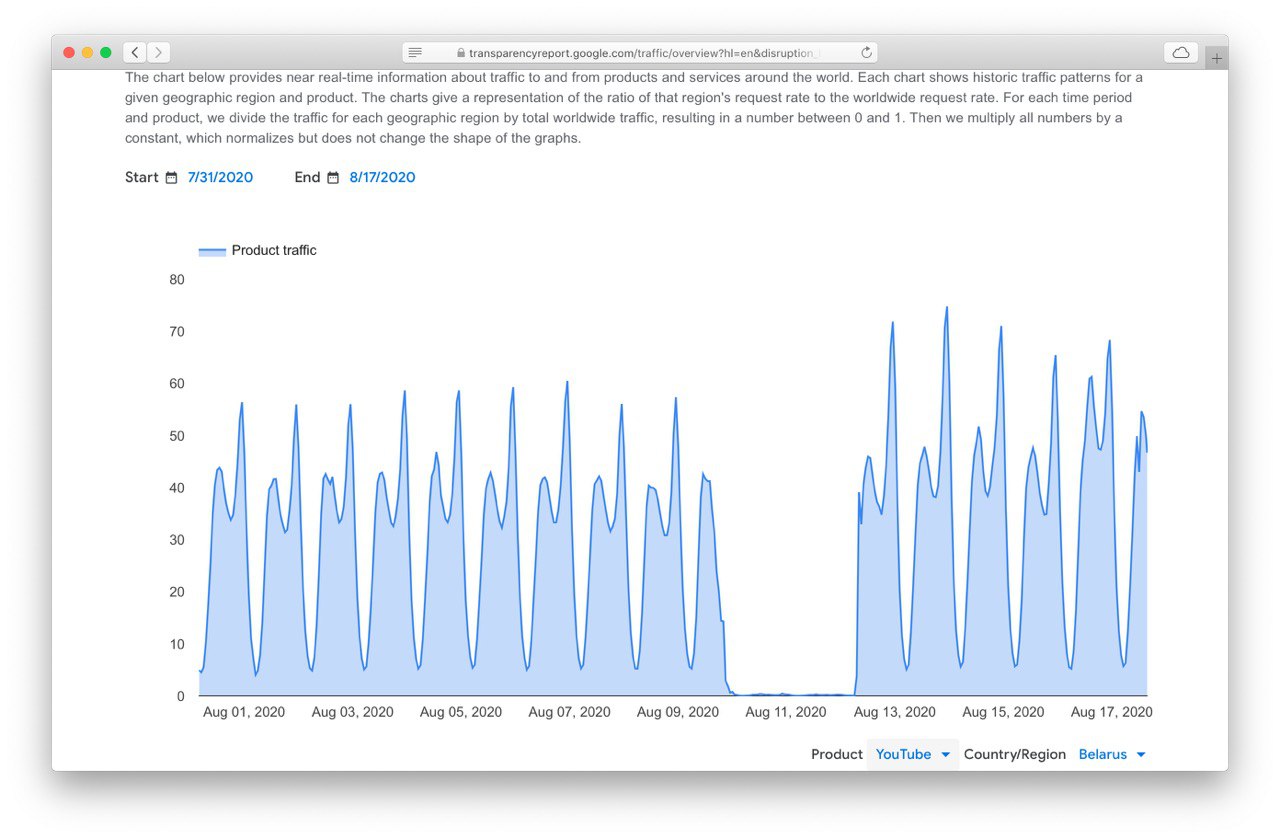Click the 30 value on the y-axis
The image size is (1280, 839).
(x=177, y=539)
